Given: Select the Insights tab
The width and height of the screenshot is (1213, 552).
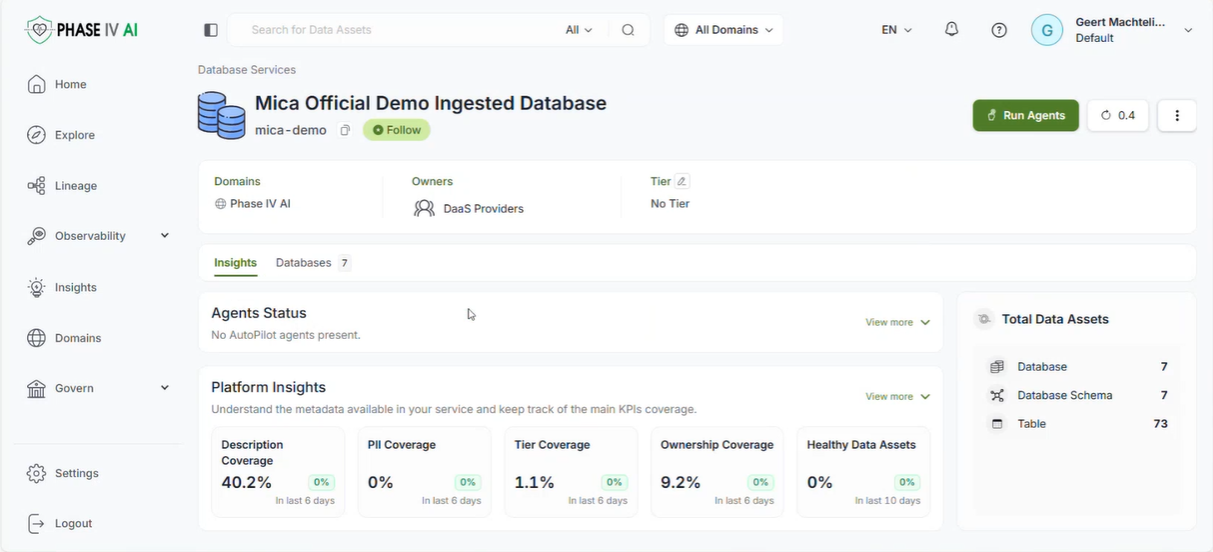Looking at the screenshot, I should [x=235, y=263].
